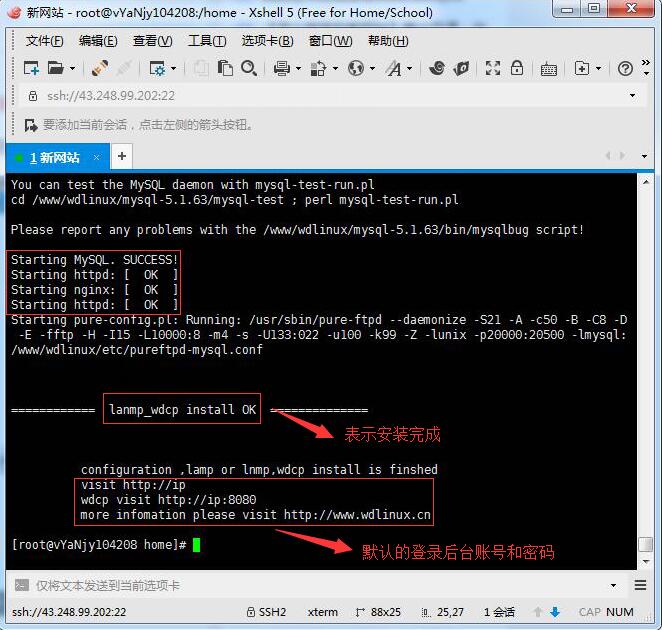Click the Open Session folder icon
662x630 pixels.
click(55, 68)
